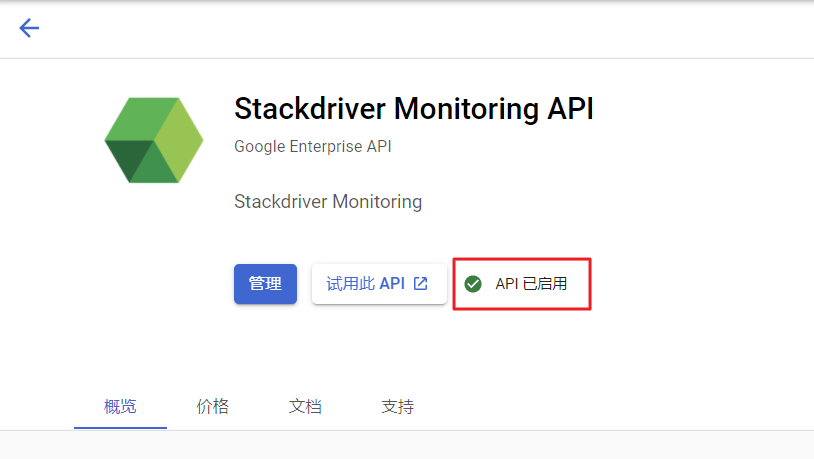Click the blue underline beneath 概览

click(x=120, y=427)
